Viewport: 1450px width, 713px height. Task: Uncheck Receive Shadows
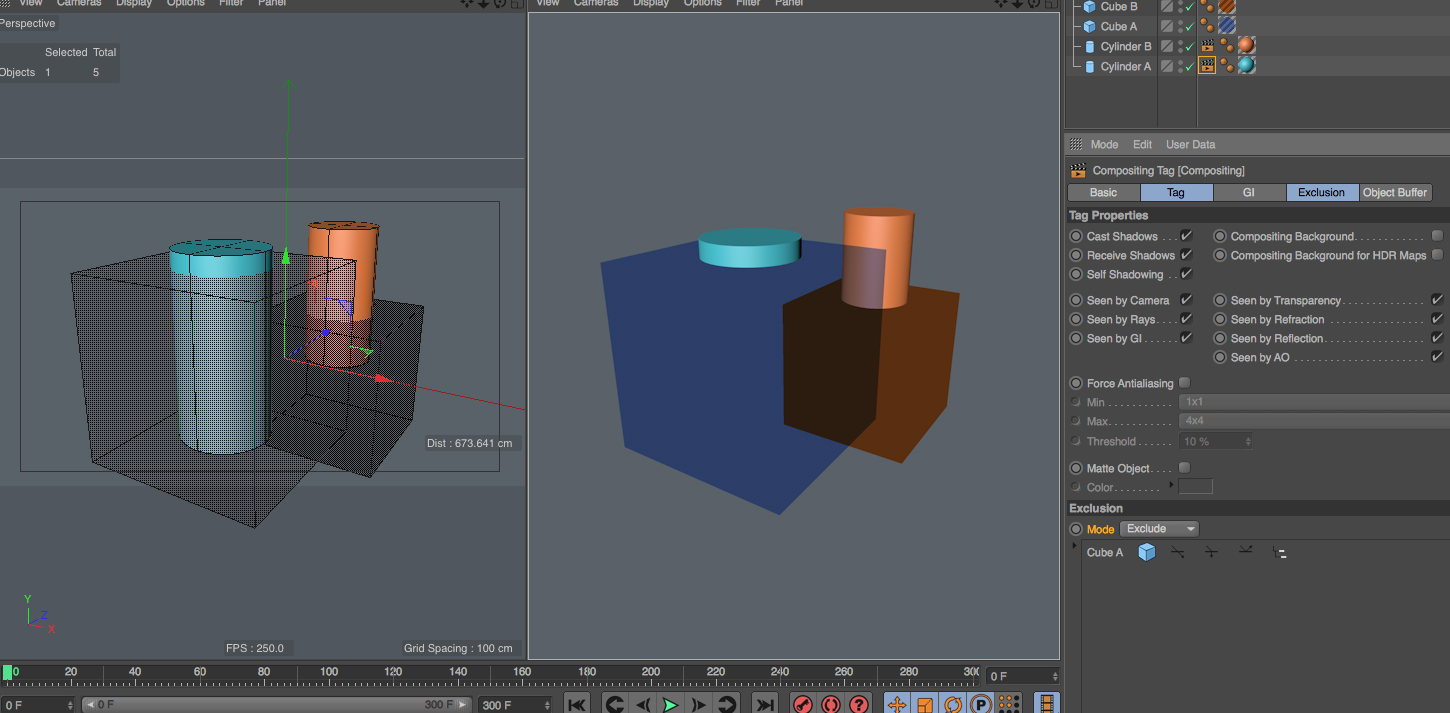click(x=1186, y=255)
